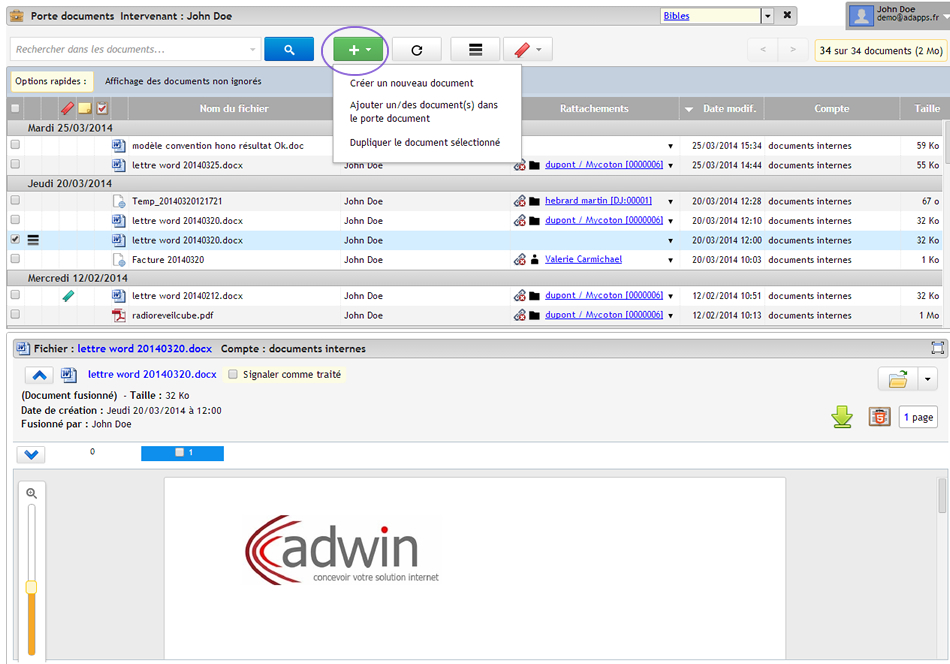Viewport: 950px width, 664px height.
Task: Click the blue page 1 selector bar
Action: coord(182,453)
